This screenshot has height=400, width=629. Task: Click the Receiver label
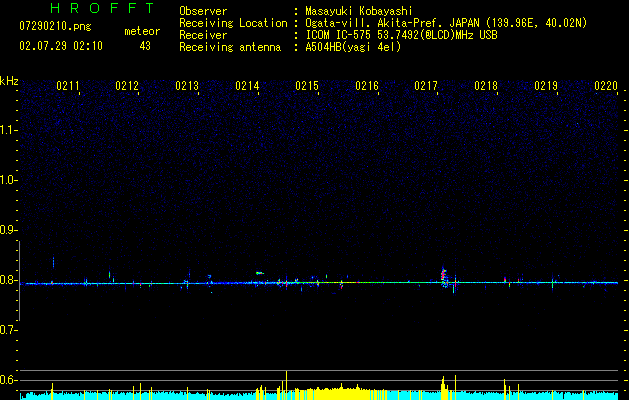tap(203, 35)
